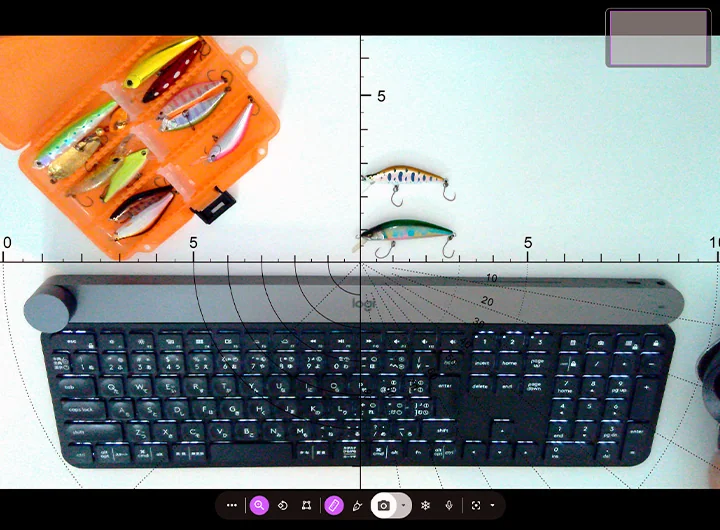This screenshot has height=530, width=720.
Task: Click the rotate image icon
Action: [x=283, y=506]
